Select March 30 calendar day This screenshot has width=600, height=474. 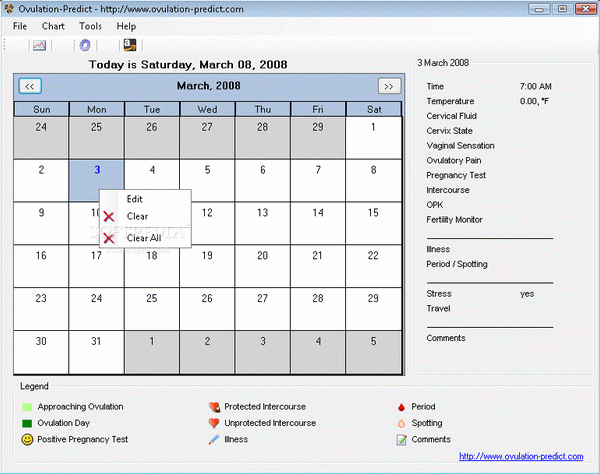click(x=41, y=352)
